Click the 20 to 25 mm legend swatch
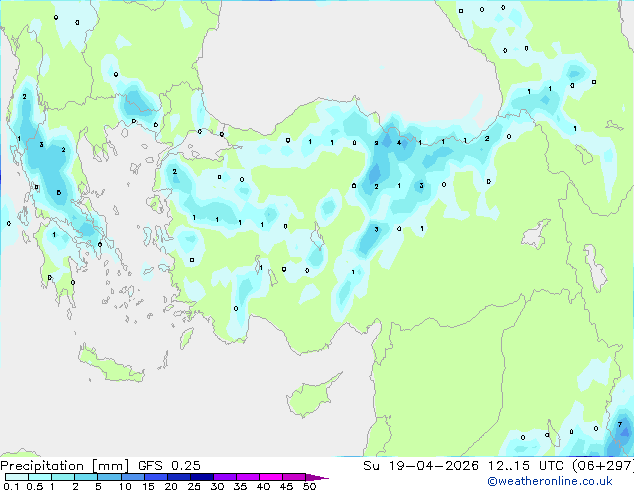 (178, 477)
